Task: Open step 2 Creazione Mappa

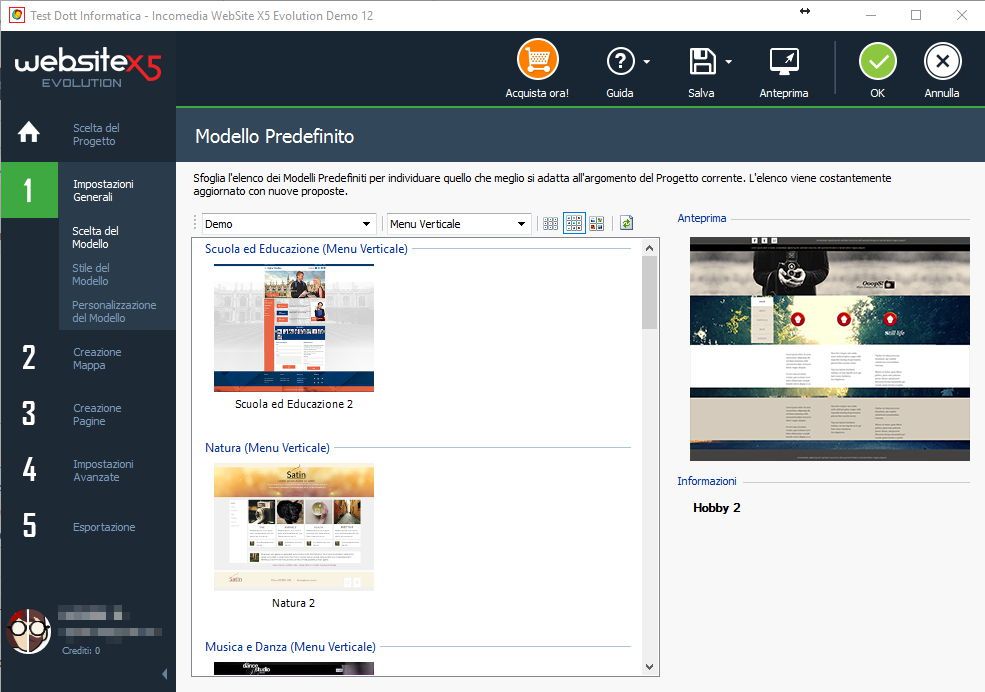Action: (x=96, y=358)
